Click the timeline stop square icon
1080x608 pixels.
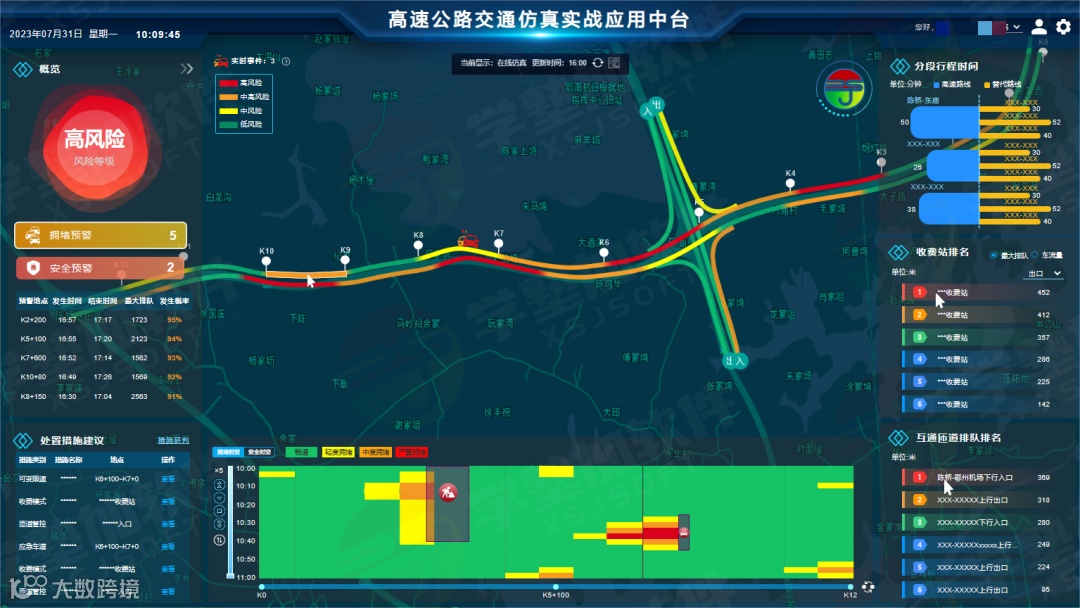[219, 511]
